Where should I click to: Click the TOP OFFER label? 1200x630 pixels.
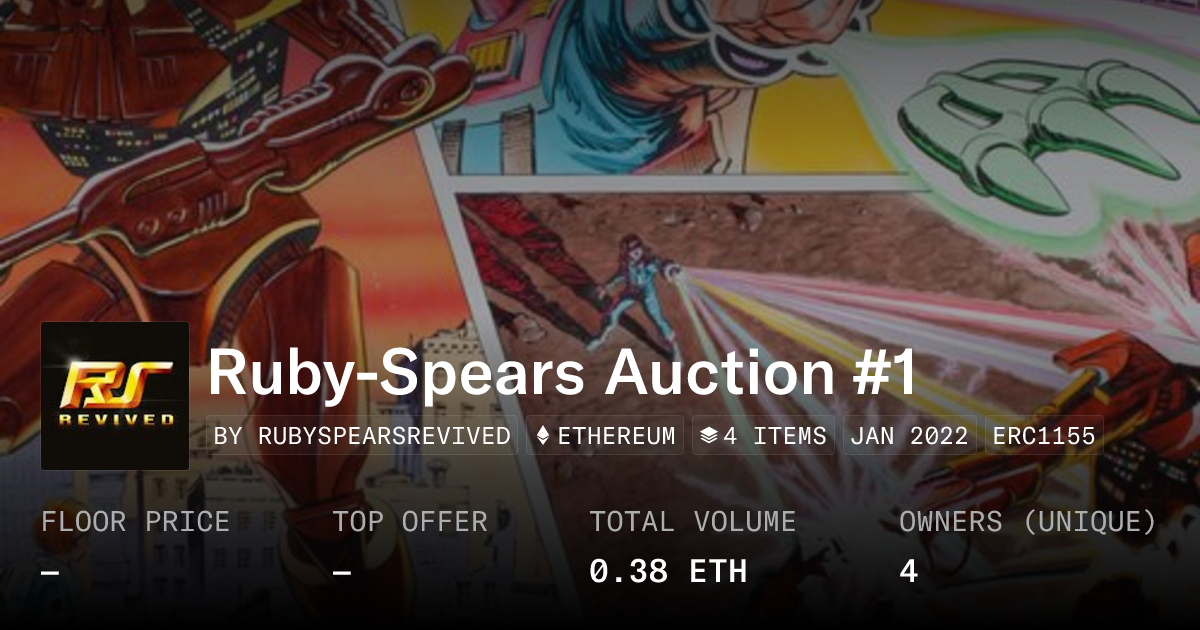[410, 522]
